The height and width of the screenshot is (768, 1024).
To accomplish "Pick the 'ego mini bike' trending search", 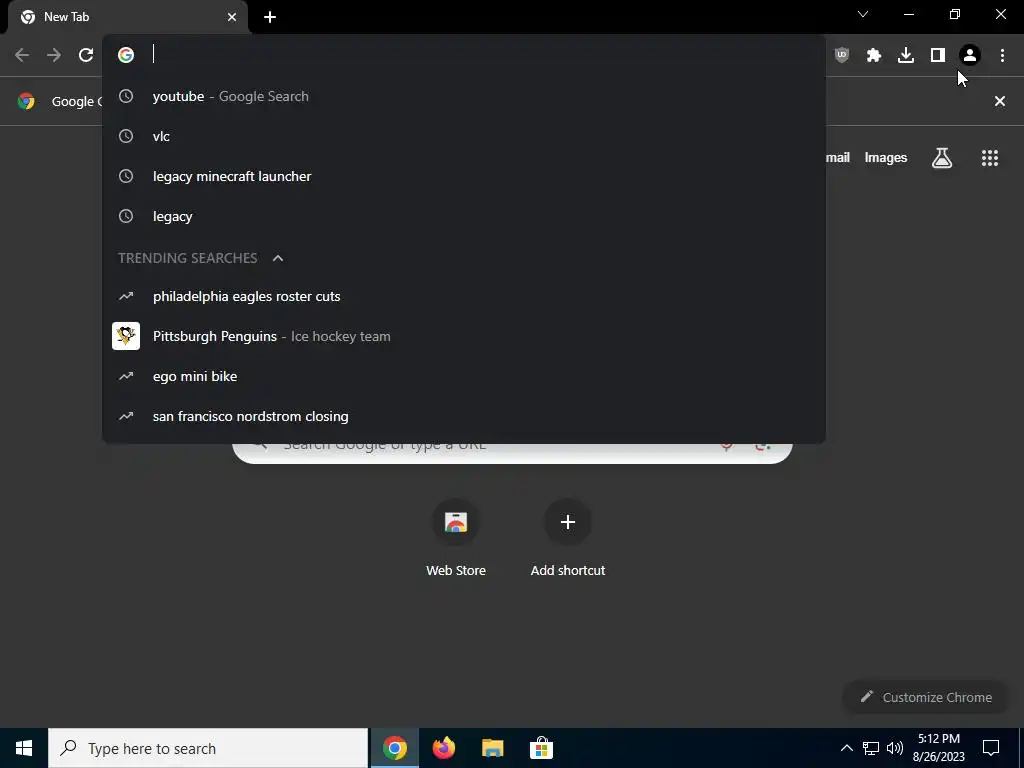I will coord(464,376).
